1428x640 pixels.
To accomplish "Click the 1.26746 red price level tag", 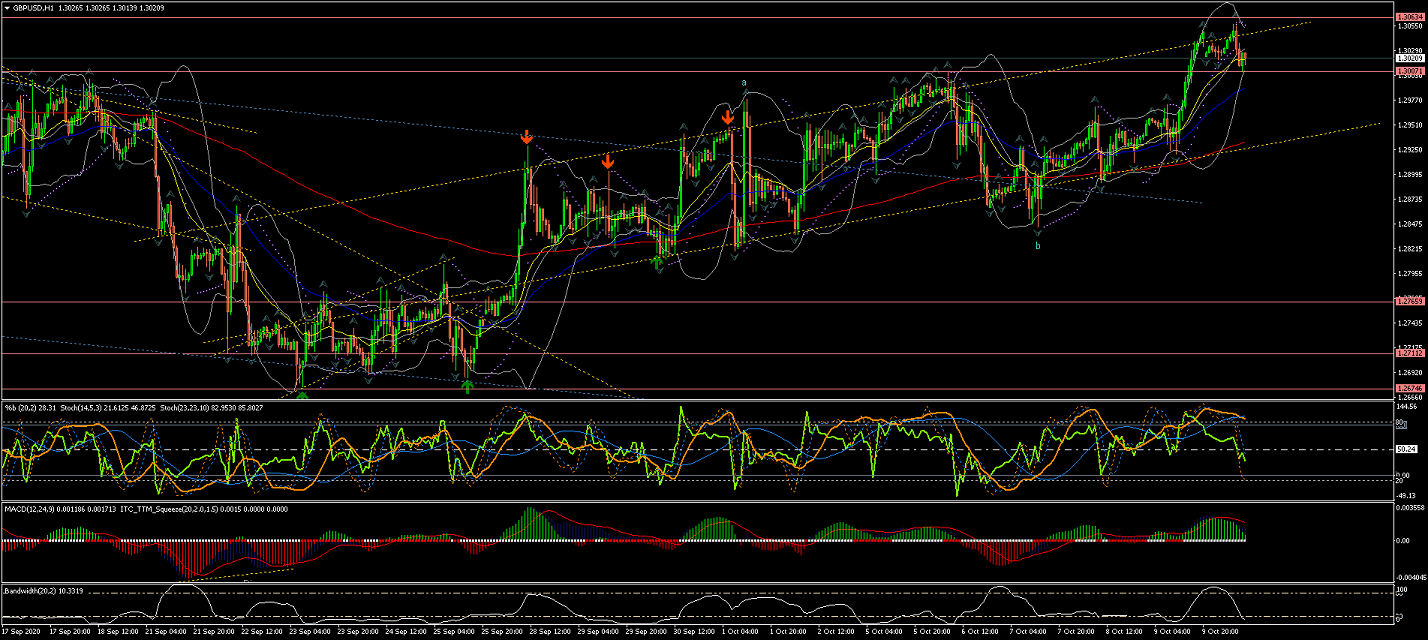I will click(x=1408, y=388).
